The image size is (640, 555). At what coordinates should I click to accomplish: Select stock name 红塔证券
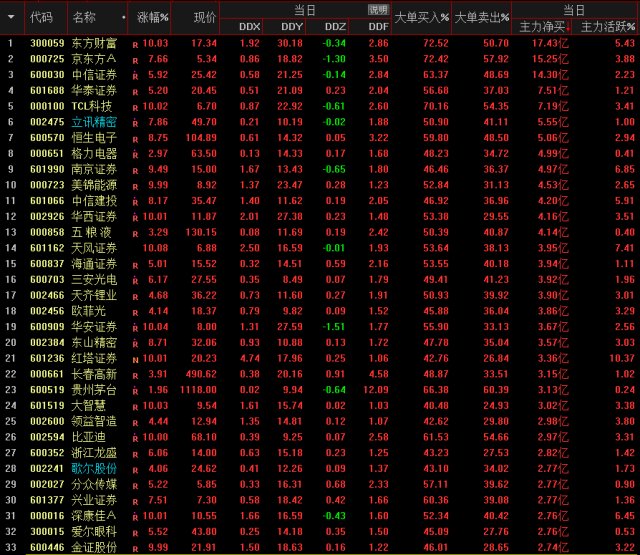pyautogui.click(x=94, y=358)
